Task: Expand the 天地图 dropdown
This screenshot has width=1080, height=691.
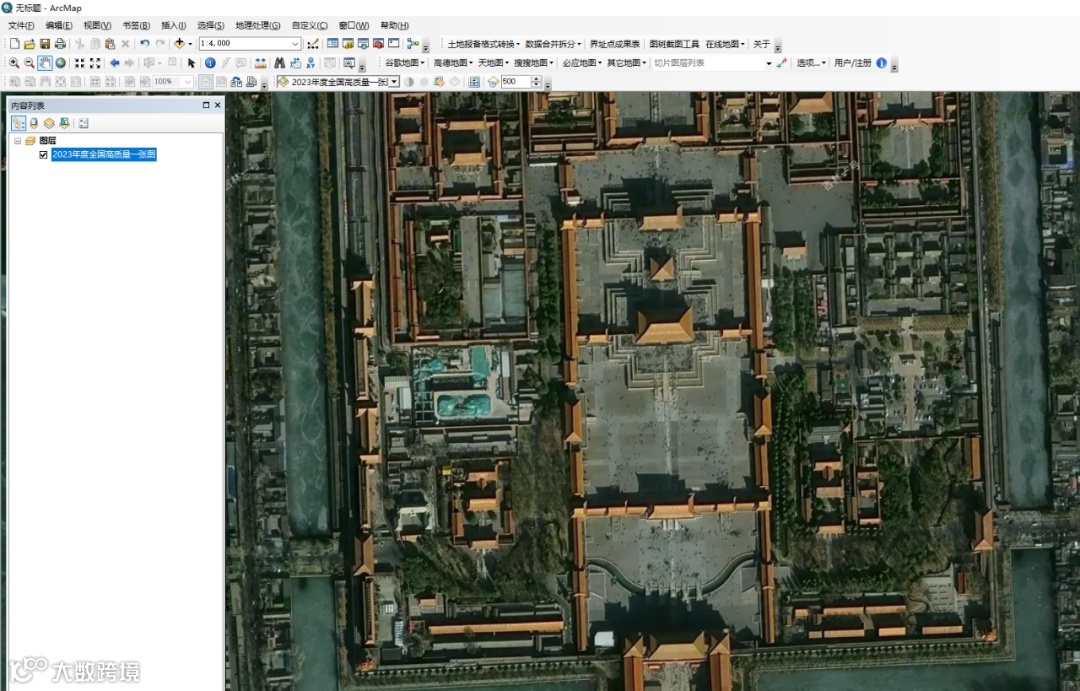Action: coord(493,63)
